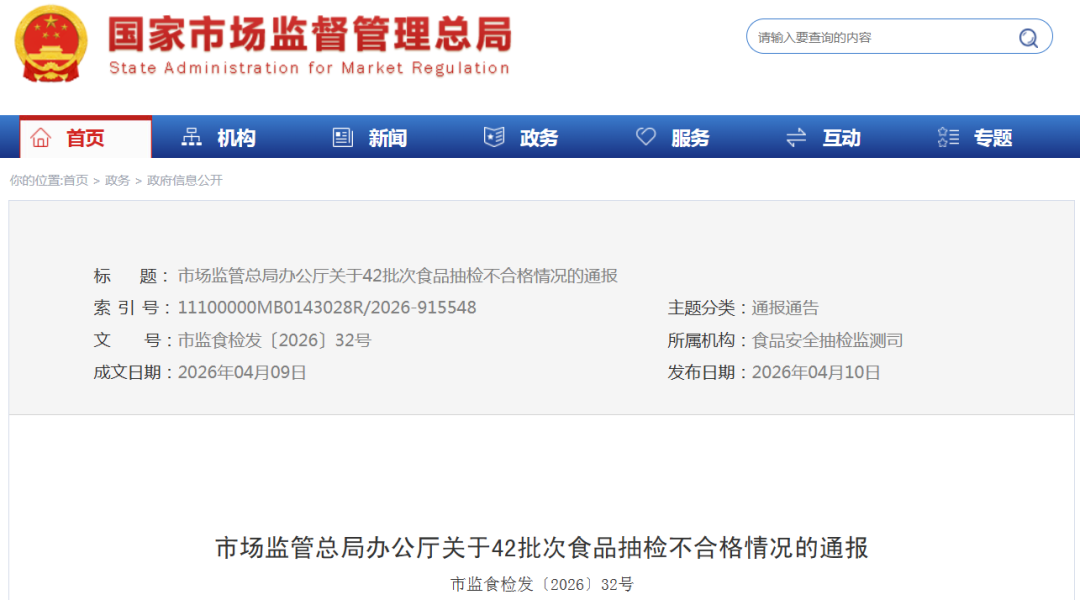This screenshot has width=1080, height=600.
Task: Click the book icon beside 政务
Action: [x=494, y=138]
